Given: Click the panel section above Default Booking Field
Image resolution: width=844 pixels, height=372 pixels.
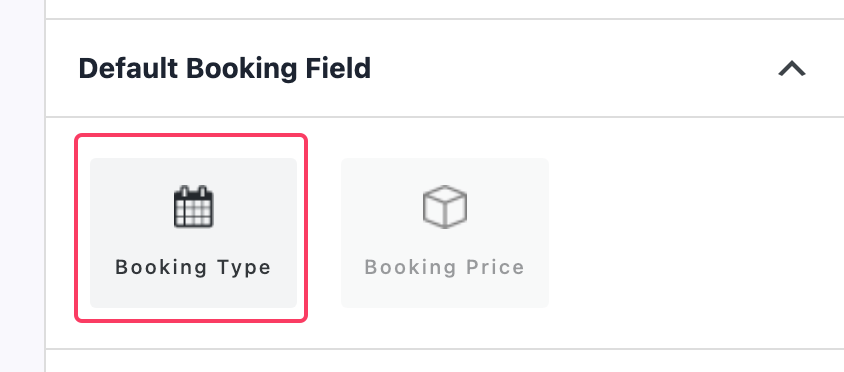Looking at the screenshot, I should coord(445,9).
